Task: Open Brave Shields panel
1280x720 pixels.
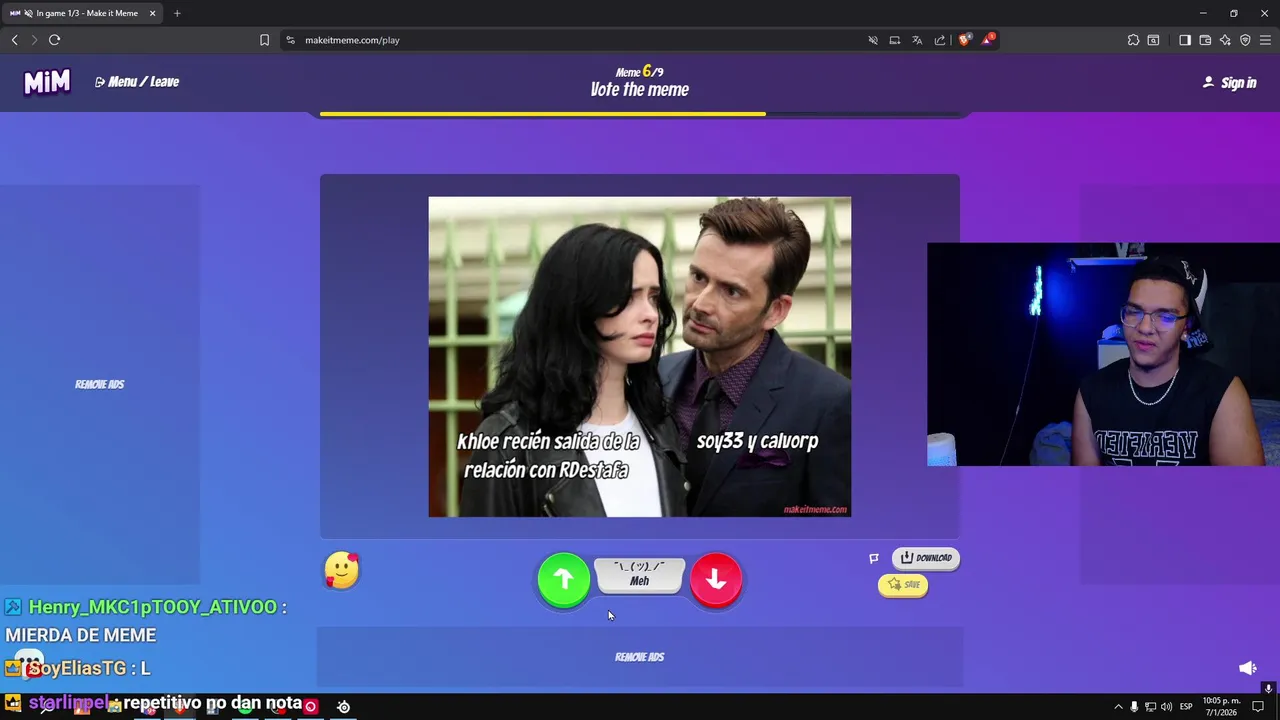Action: pos(964,40)
